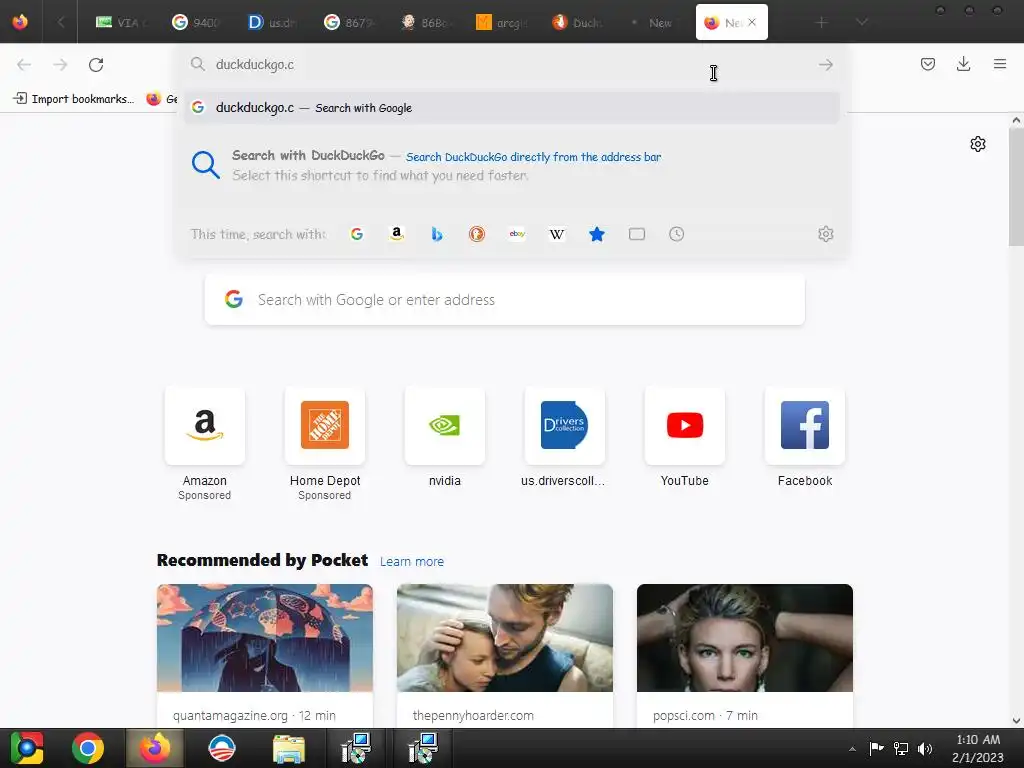This screenshot has height=768, width=1024.
Task: Click the system clock 1:10 AM
Action: 978,740
